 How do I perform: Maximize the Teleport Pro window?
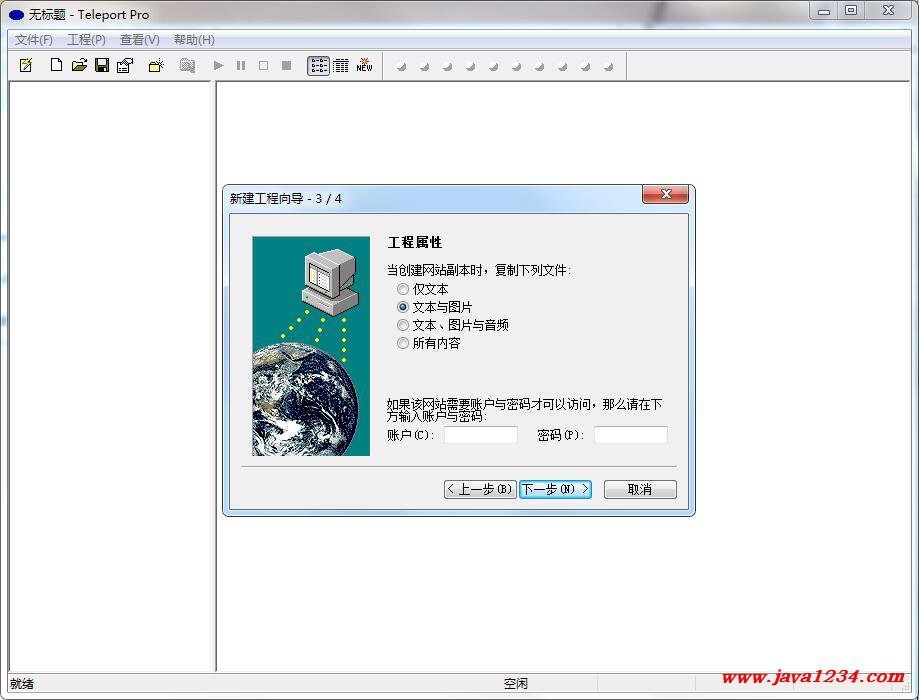click(x=851, y=10)
